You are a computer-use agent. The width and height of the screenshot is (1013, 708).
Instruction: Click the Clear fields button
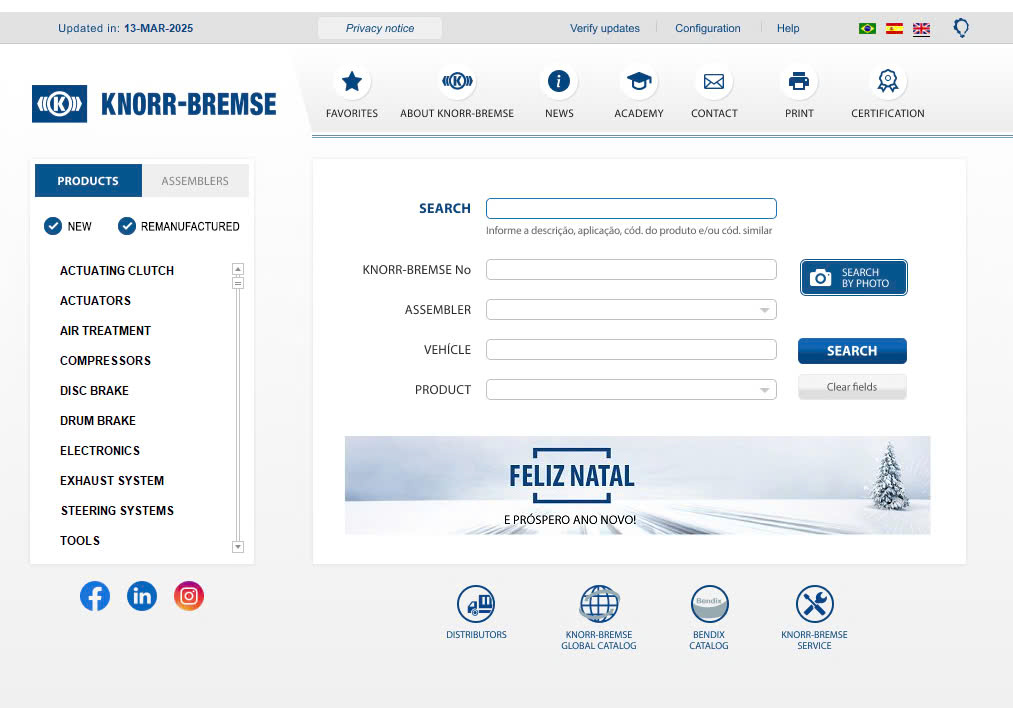(852, 387)
